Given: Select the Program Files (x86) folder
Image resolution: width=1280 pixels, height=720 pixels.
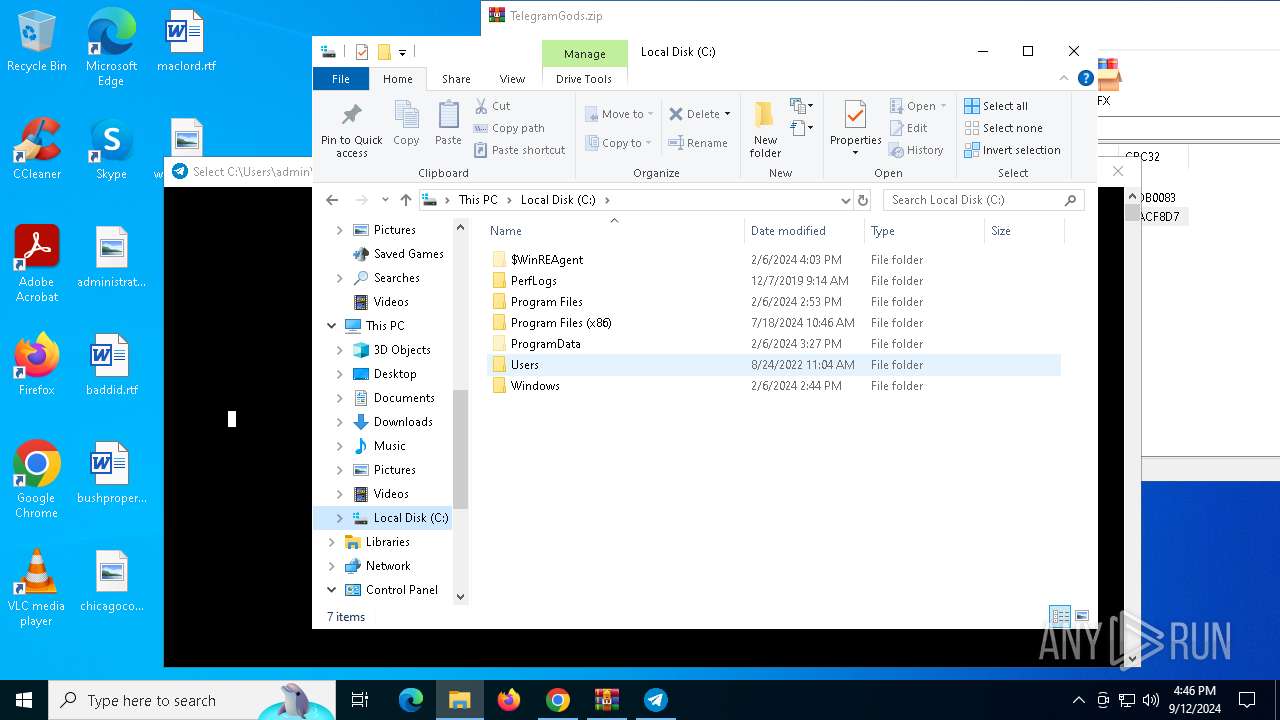Looking at the screenshot, I should point(773,323).
